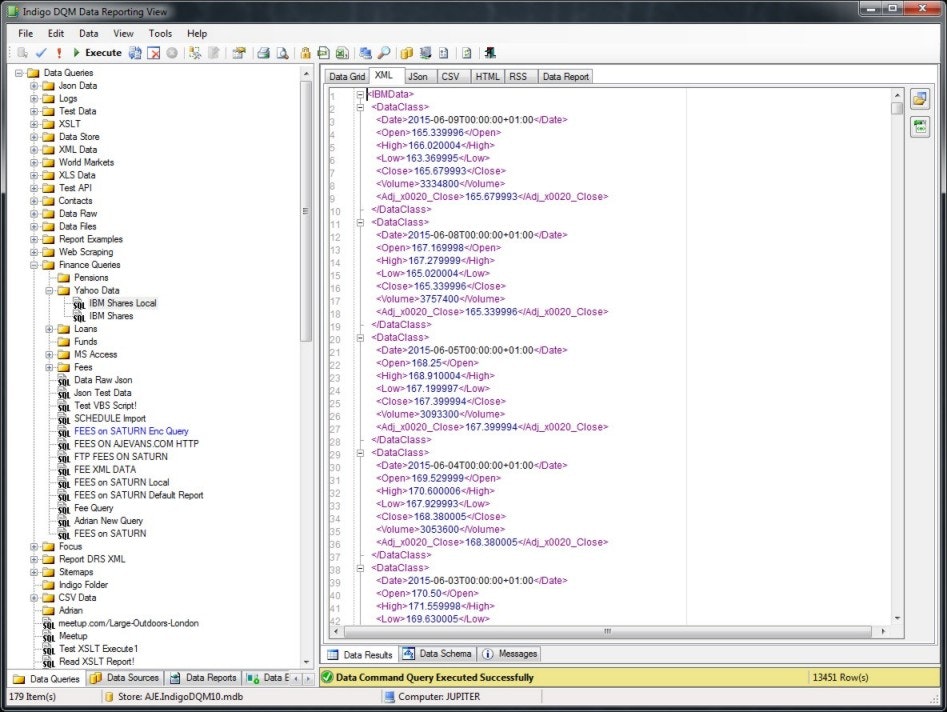Click the print preview magnifier icon
This screenshot has height=712, width=947.
click(281, 52)
